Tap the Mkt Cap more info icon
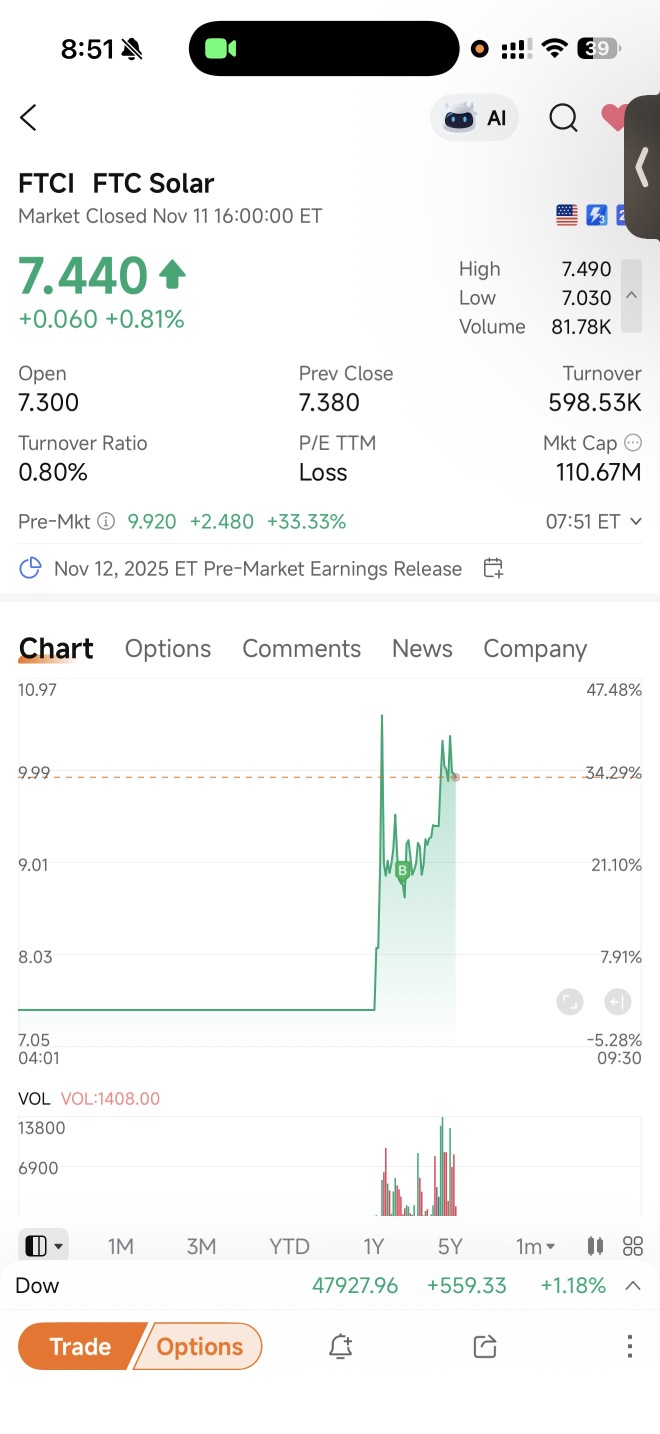The width and height of the screenshot is (660, 1434). click(x=632, y=442)
